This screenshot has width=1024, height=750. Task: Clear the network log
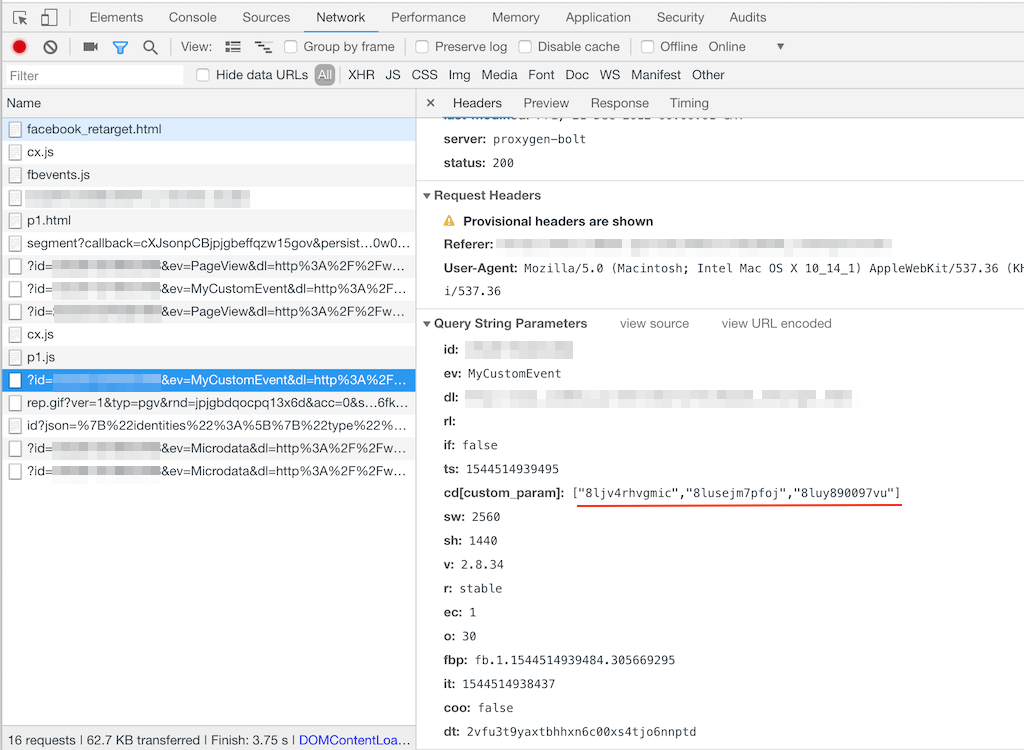click(x=50, y=47)
